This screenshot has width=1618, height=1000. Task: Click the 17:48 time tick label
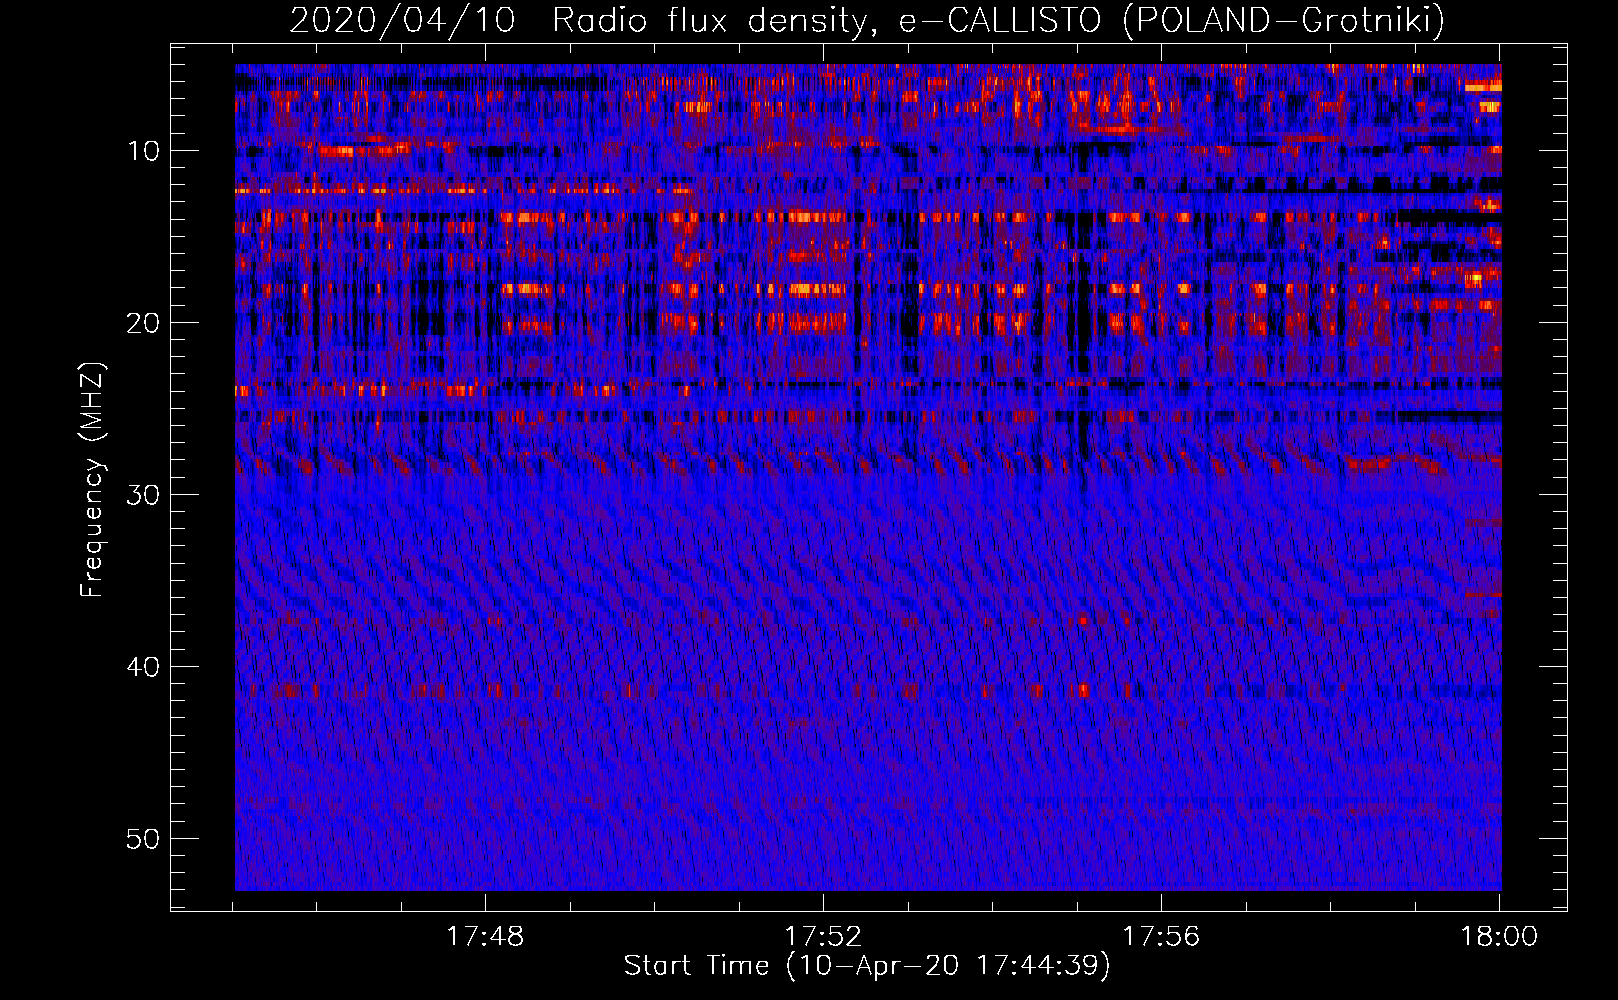pos(485,937)
